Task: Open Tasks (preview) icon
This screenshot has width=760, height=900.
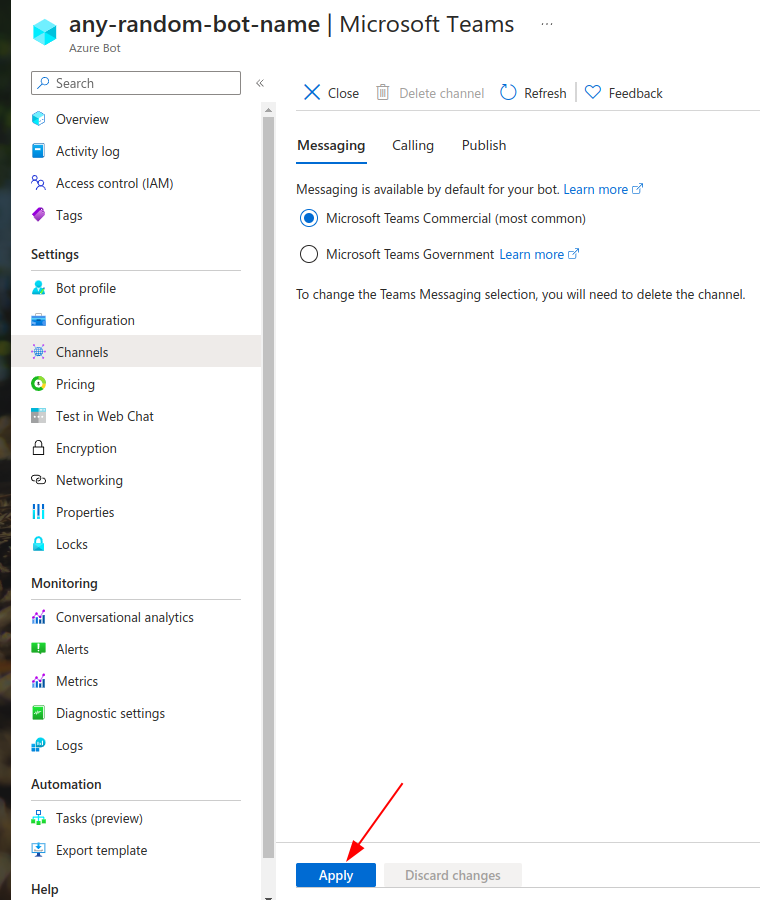Action: (x=38, y=818)
